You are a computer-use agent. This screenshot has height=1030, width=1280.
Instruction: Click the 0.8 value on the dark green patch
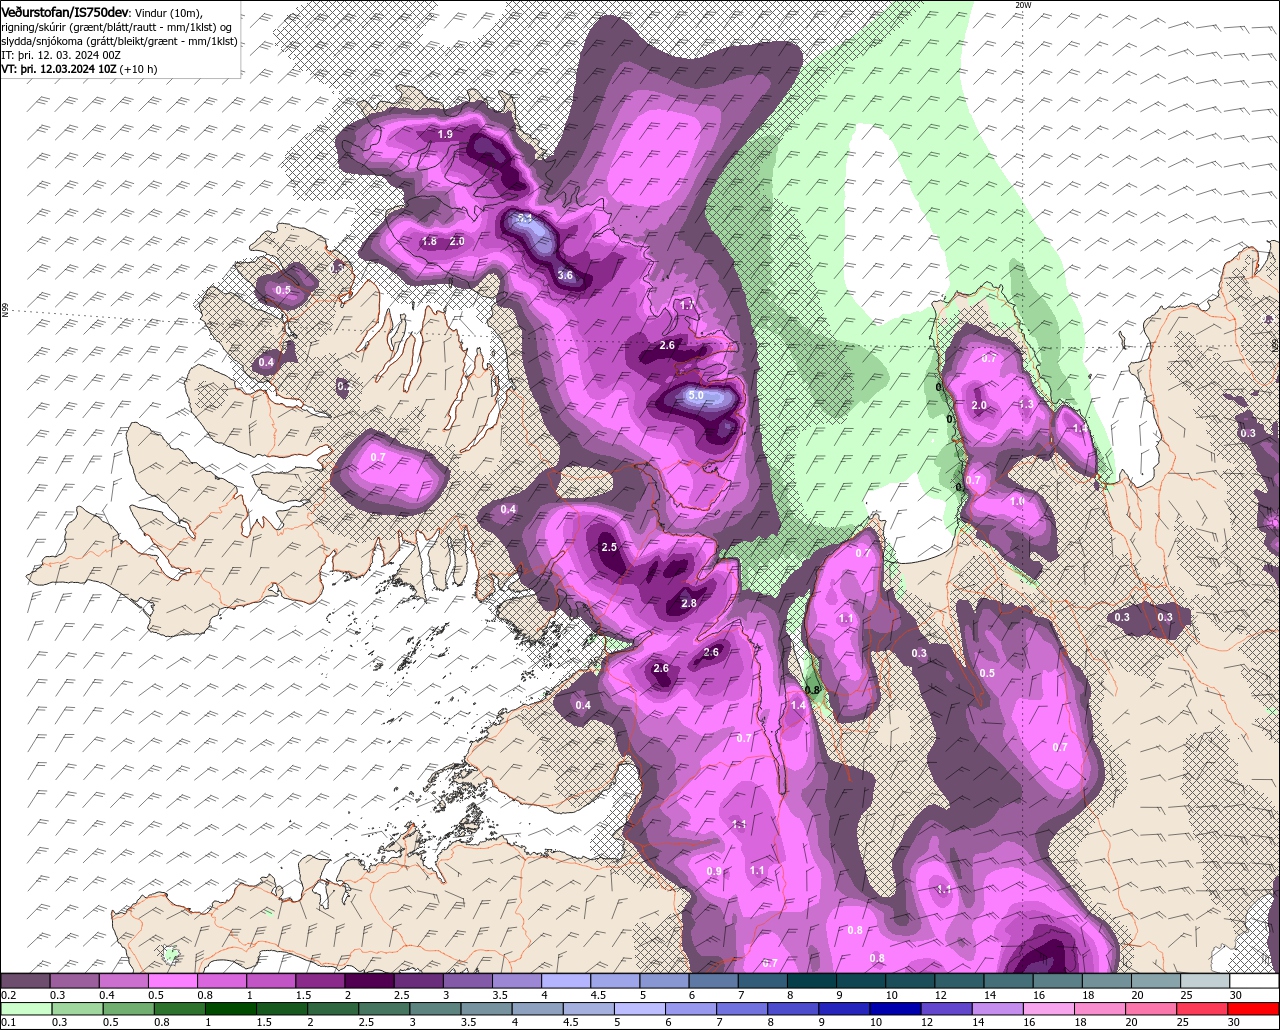pos(812,689)
